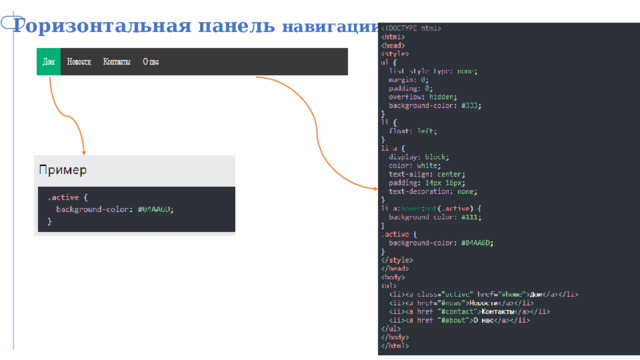The height and width of the screenshot is (360, 640).
Task: Click 'text-align: center;' code line
Action: point(427,174)
